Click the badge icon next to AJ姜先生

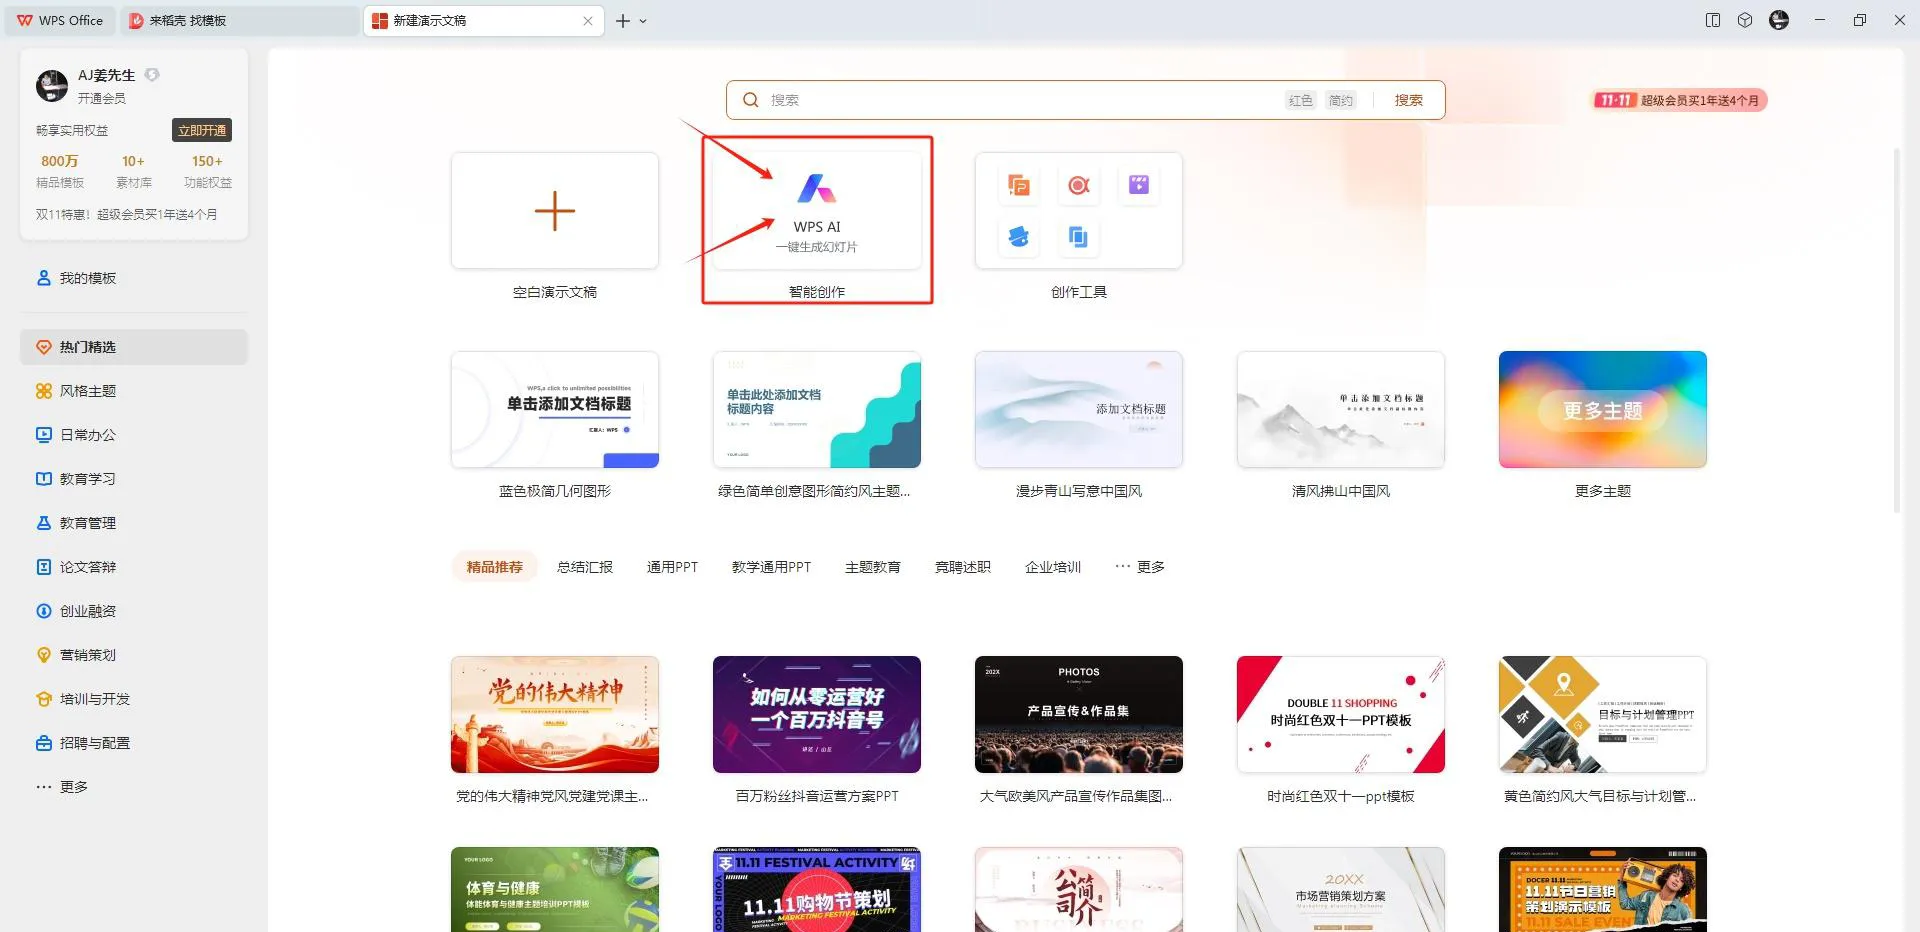click(x=152, y=75)
